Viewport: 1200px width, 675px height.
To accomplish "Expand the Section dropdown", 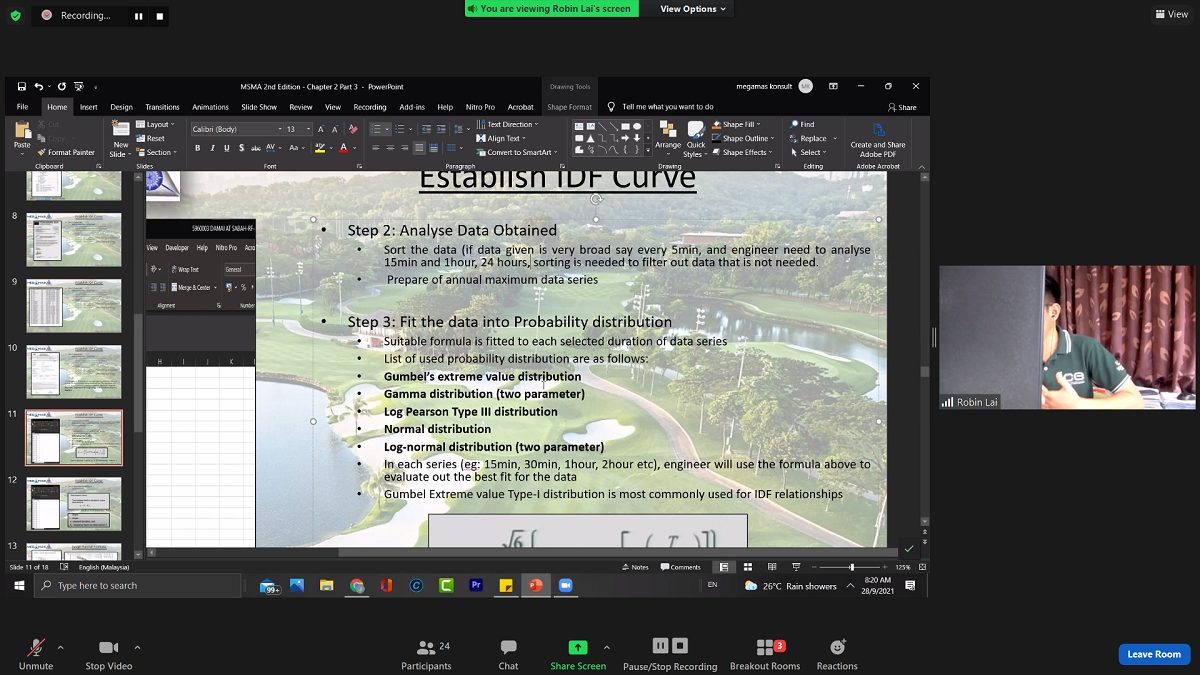I will [x=157, y=153].
